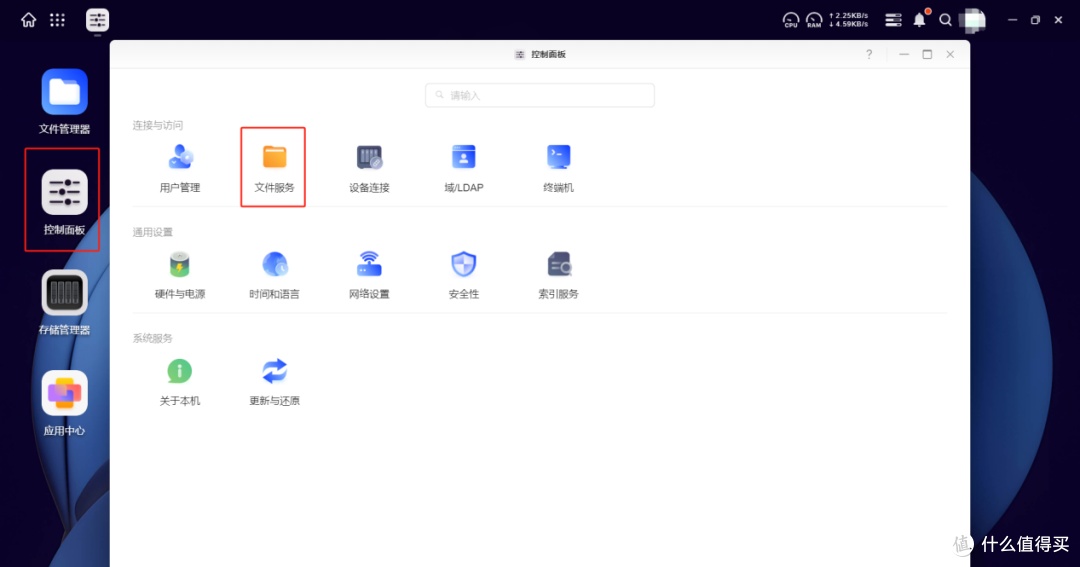Click the 系统服务 section heading

click(x=153, y=338)
